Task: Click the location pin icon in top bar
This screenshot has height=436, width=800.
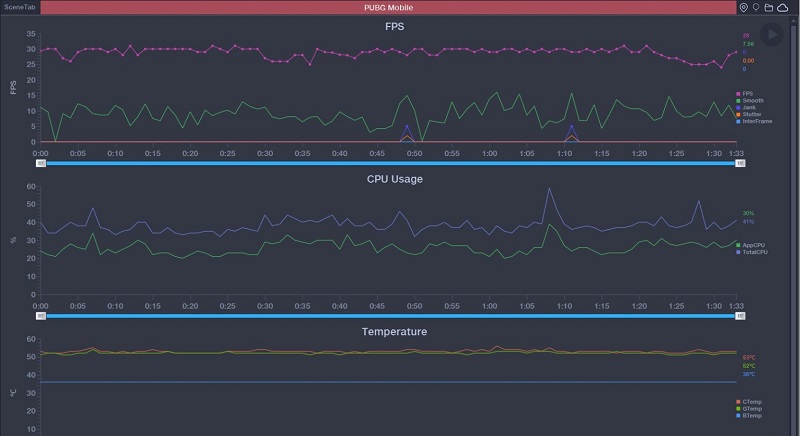Action: 743,8
